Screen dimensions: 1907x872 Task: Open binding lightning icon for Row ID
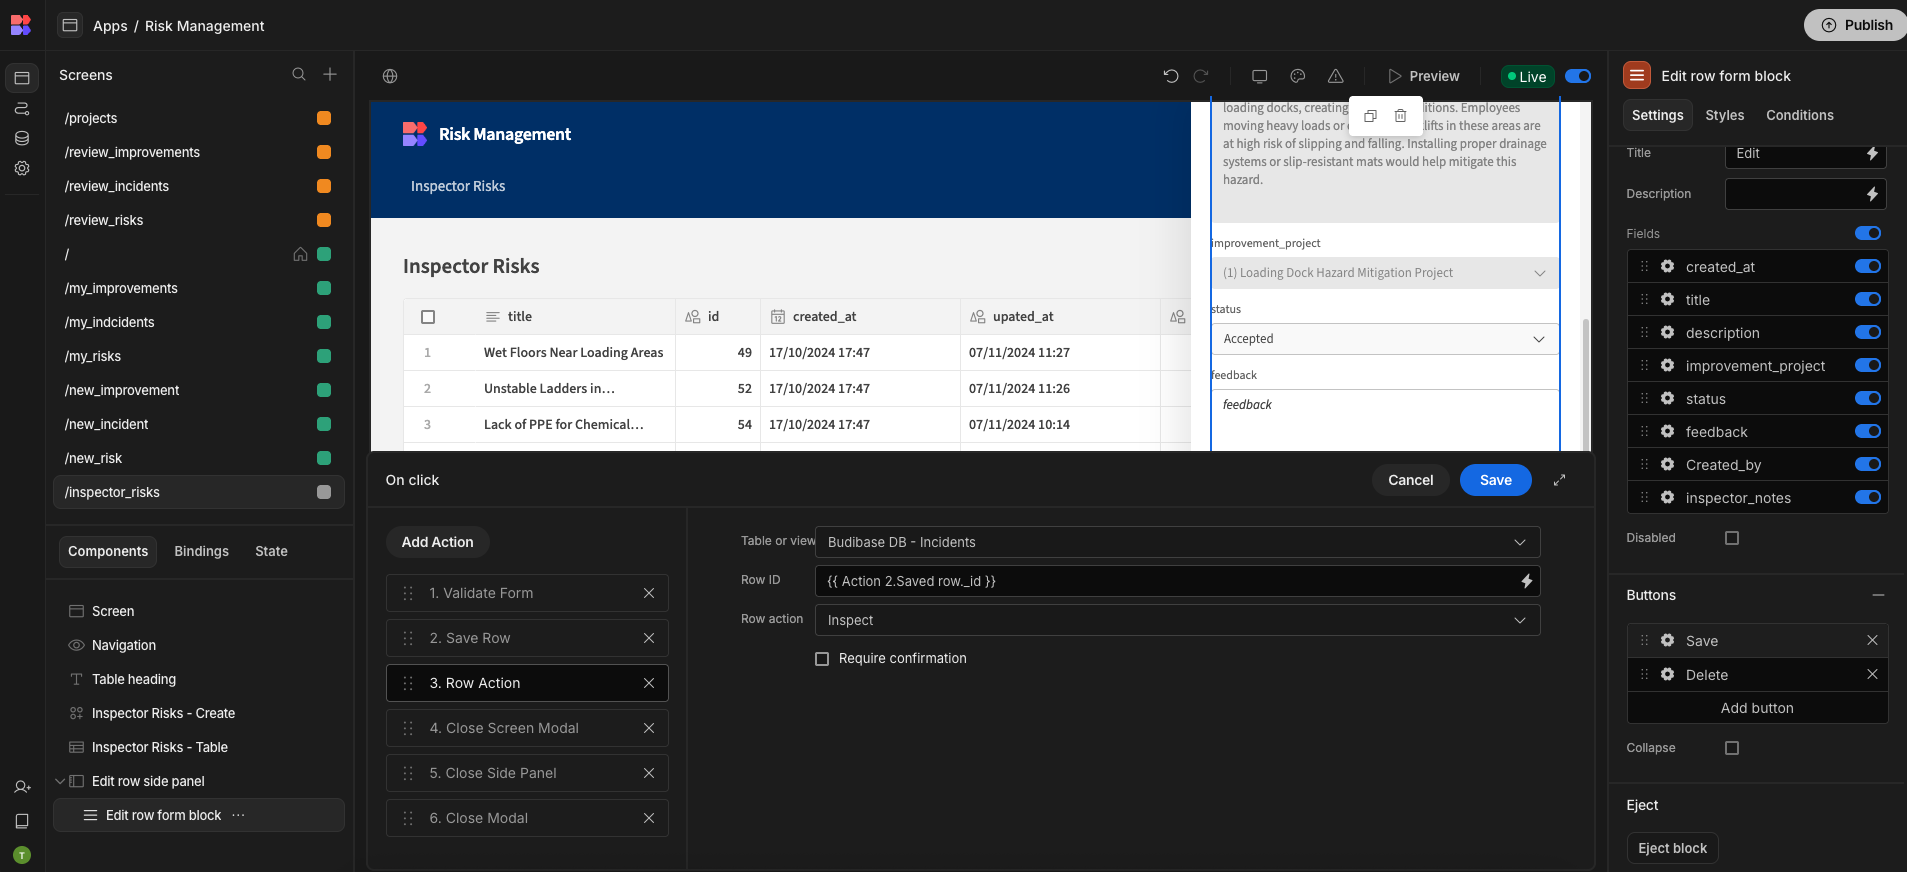click(1527, 581)
